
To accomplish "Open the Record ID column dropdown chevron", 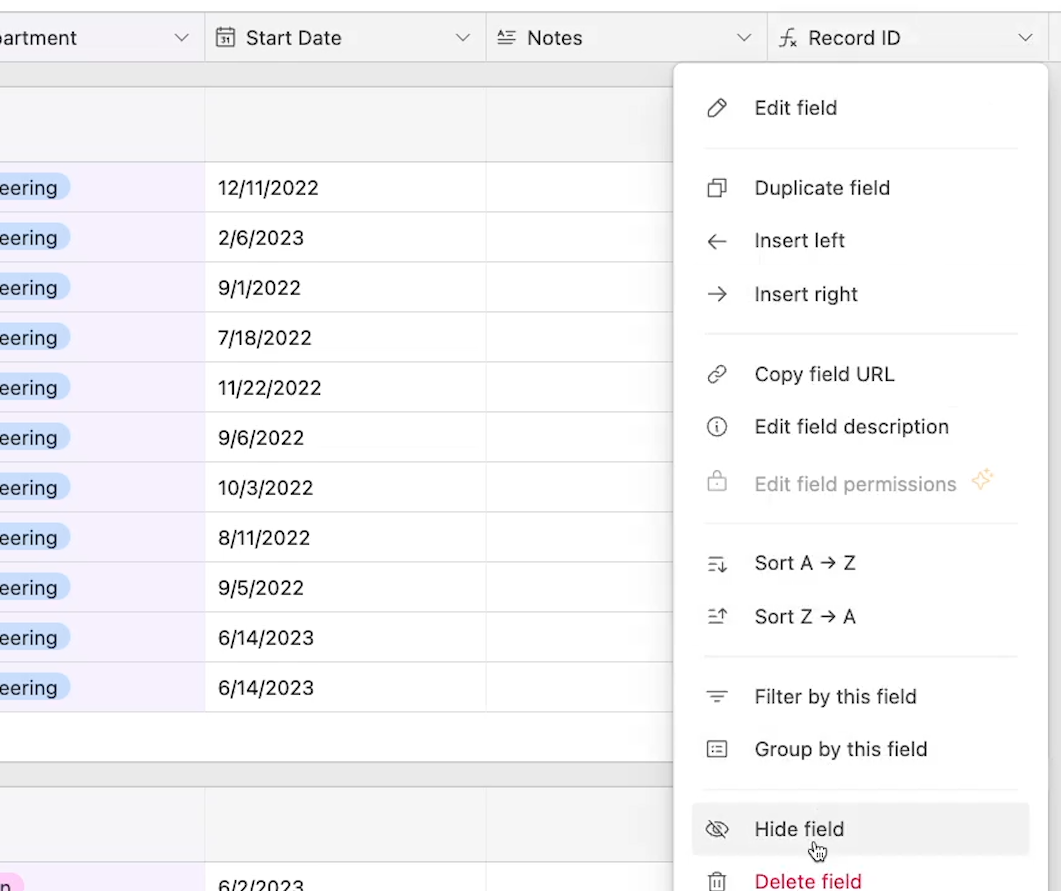I will 1025,38.
